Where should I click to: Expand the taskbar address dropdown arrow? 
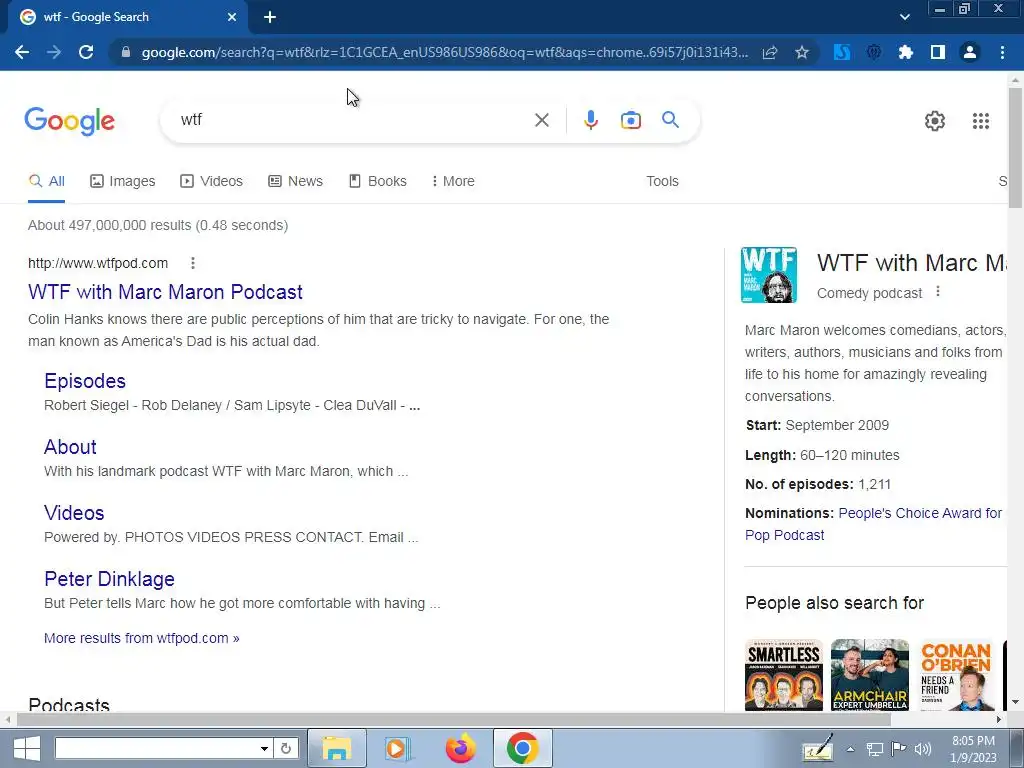coord(264,748)
